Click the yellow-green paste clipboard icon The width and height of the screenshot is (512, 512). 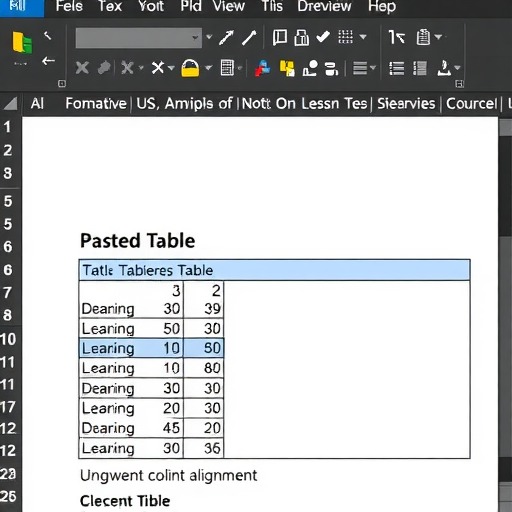pyautogui.click(x=22, y=42)
